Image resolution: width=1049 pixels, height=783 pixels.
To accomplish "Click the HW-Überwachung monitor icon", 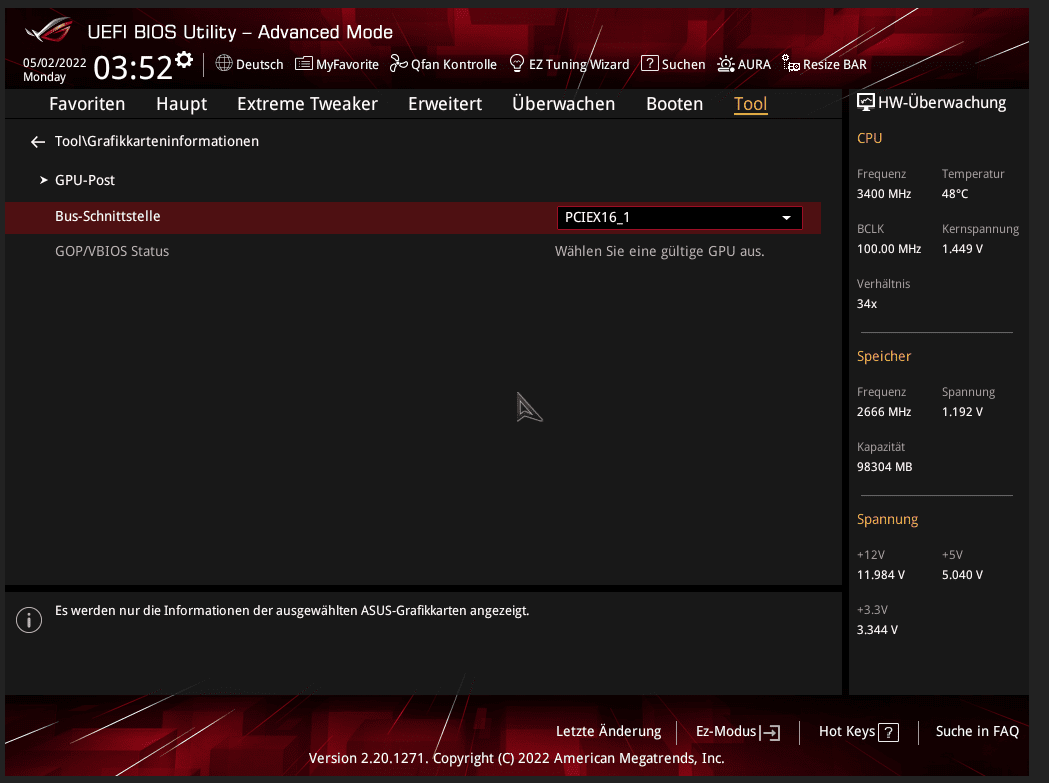I will point(866,102).
